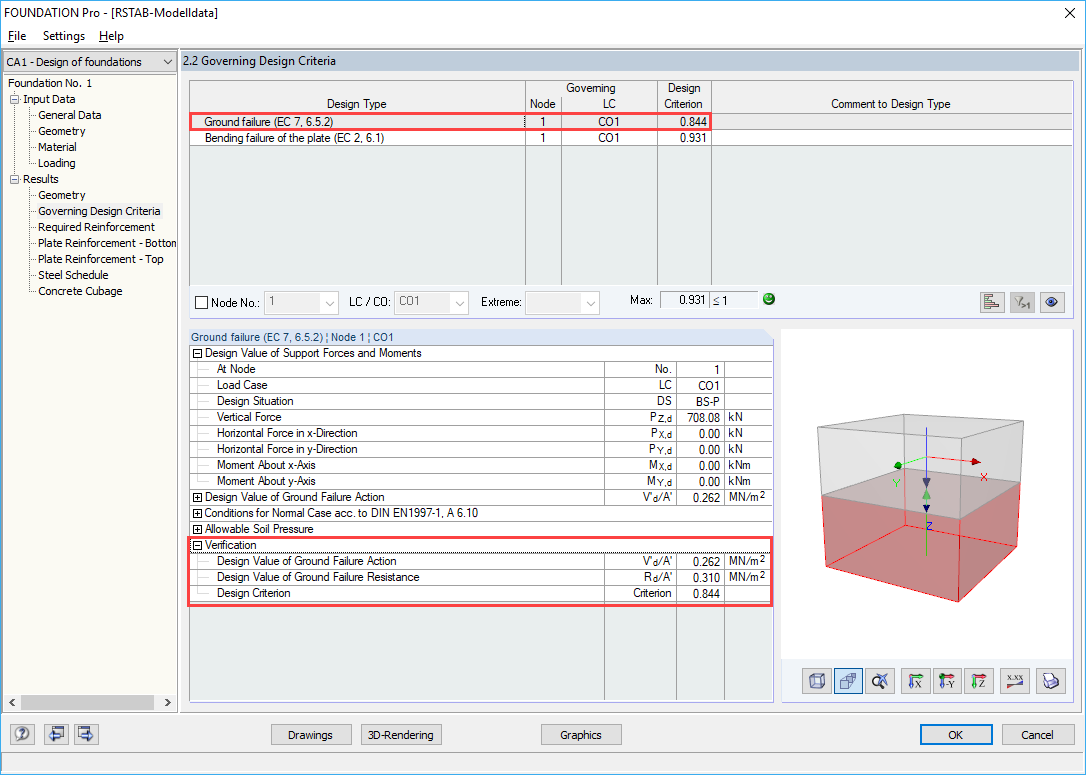Go to previous table with left arrow icon

click(x=56, y=733)
